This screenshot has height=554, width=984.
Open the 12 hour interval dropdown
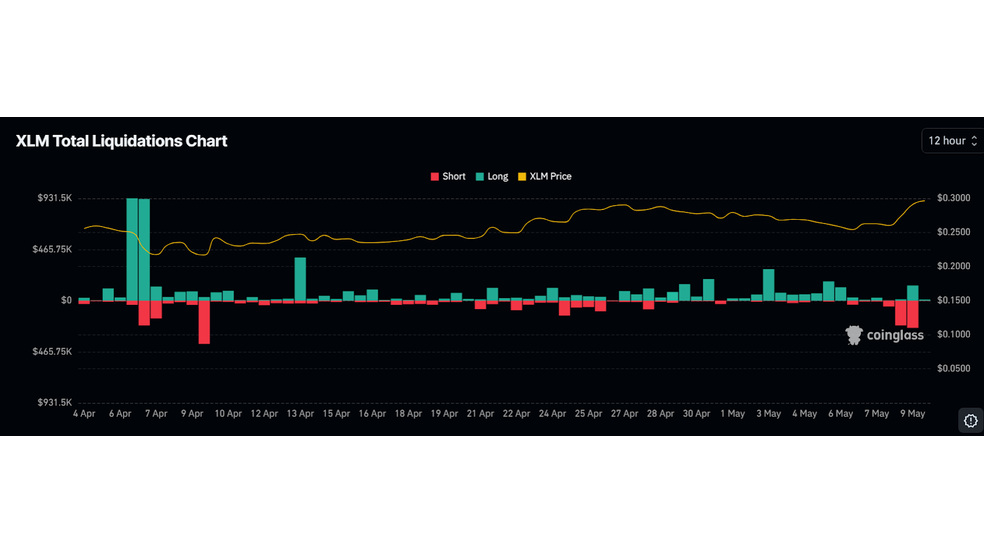(x=952, y=141)
